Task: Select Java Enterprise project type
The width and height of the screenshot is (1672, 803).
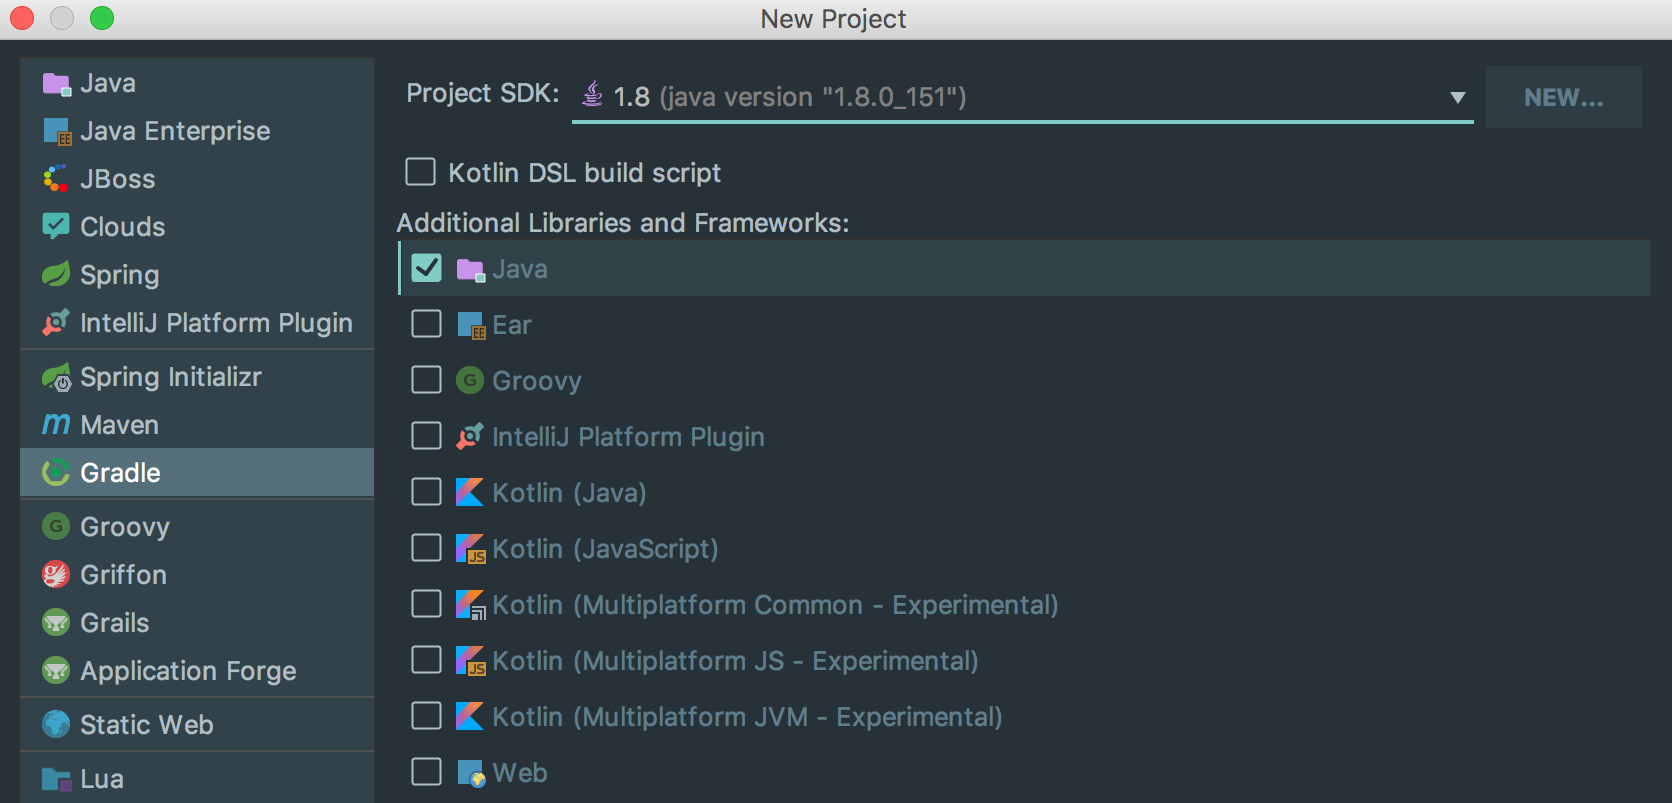Action: [197, 131]
